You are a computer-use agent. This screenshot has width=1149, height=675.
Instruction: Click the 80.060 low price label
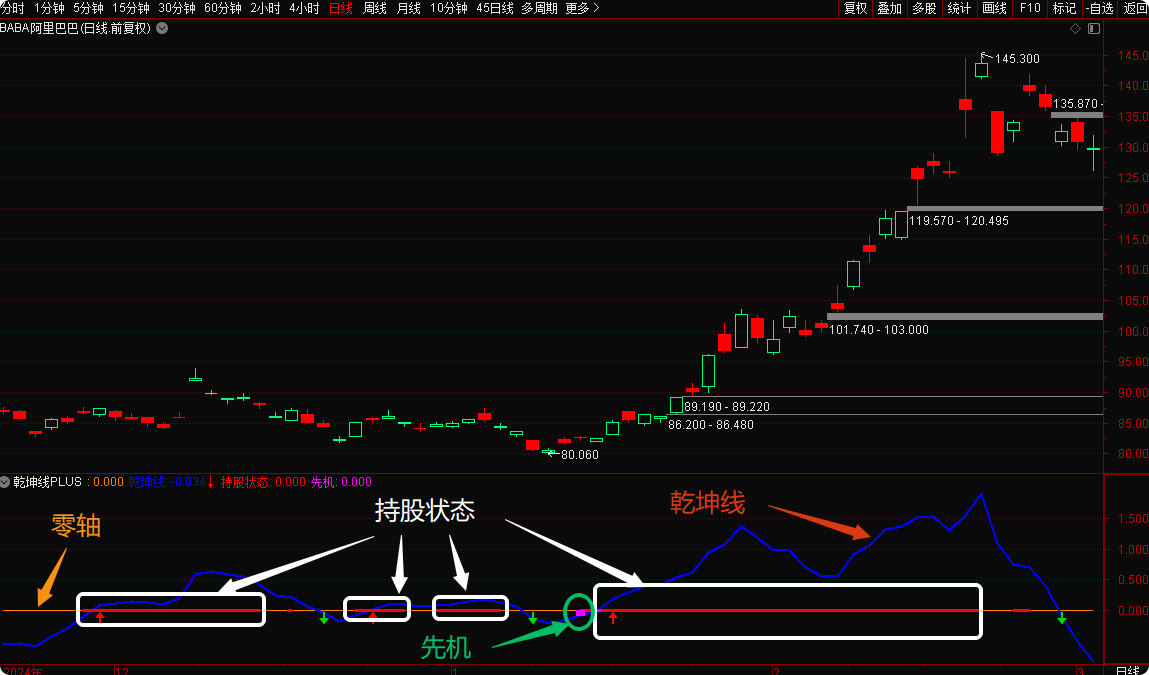pos(580,454)
